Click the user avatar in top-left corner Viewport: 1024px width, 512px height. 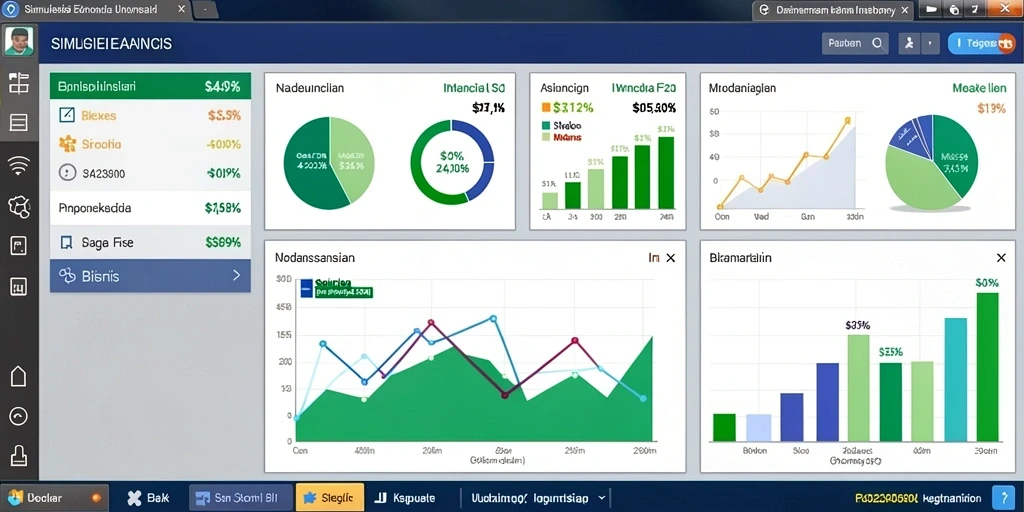pos(19,41)
